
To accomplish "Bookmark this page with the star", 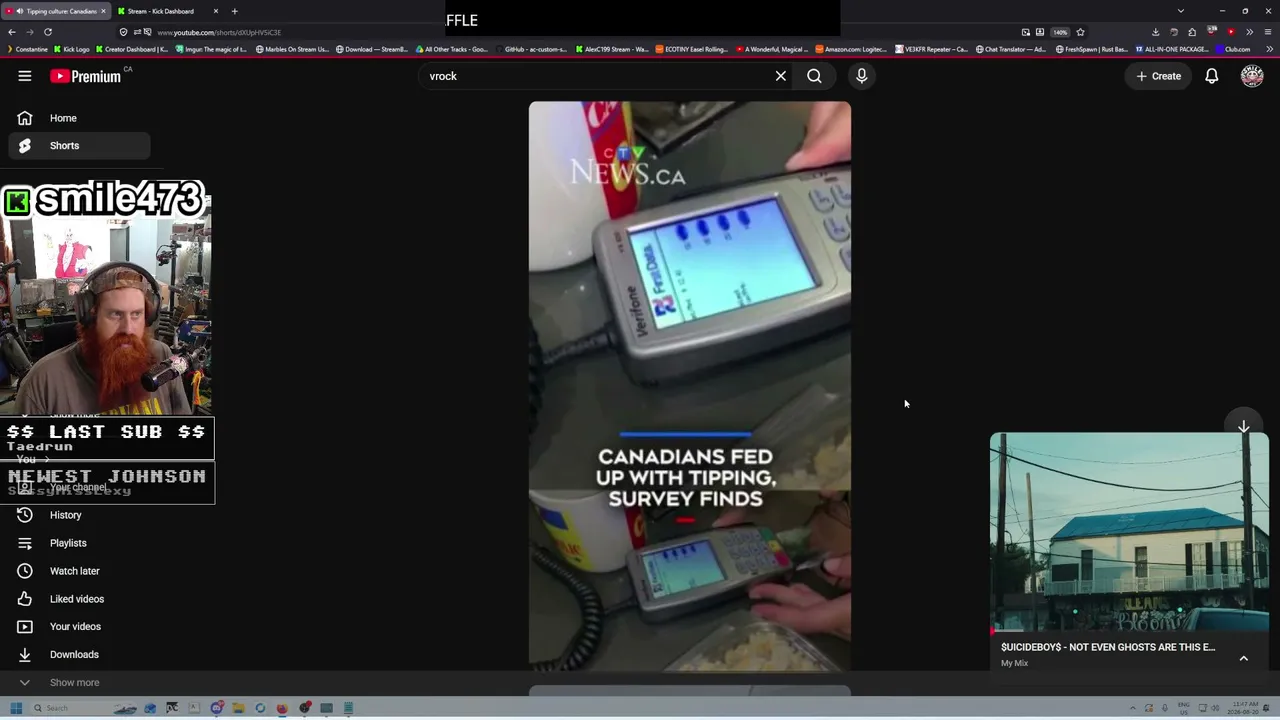I will [x=1080, y=32].
